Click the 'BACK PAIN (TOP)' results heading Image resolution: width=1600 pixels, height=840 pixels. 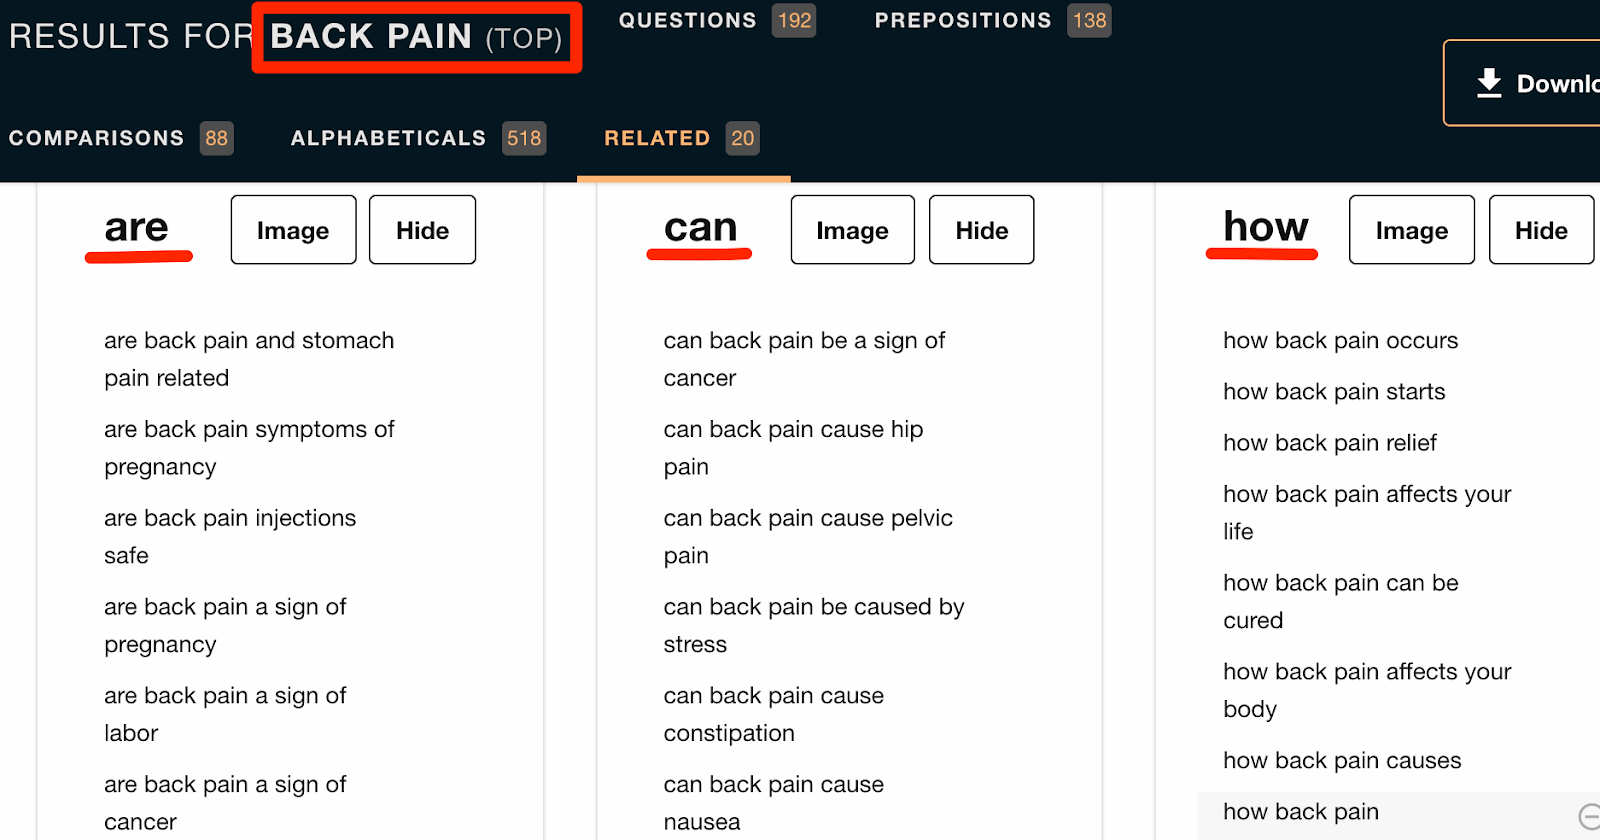coord(416,37)
